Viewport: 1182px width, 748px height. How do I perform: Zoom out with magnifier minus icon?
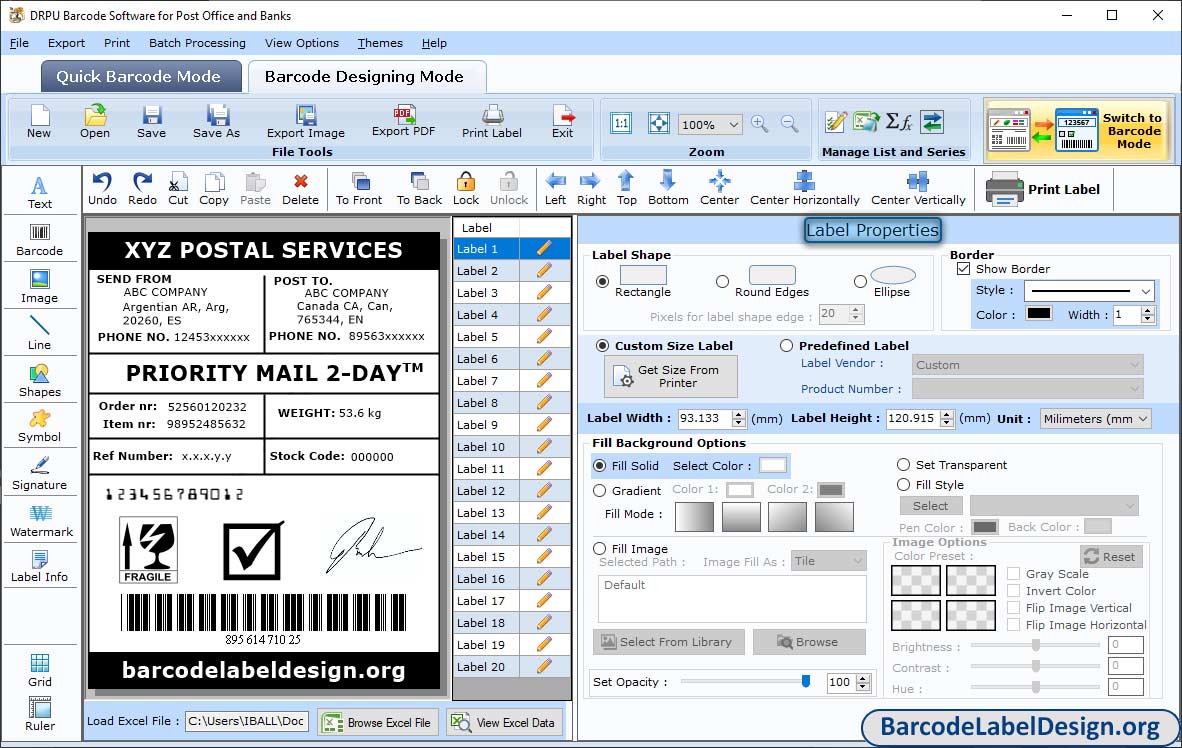pyautogui.click(x=789, y=124)
